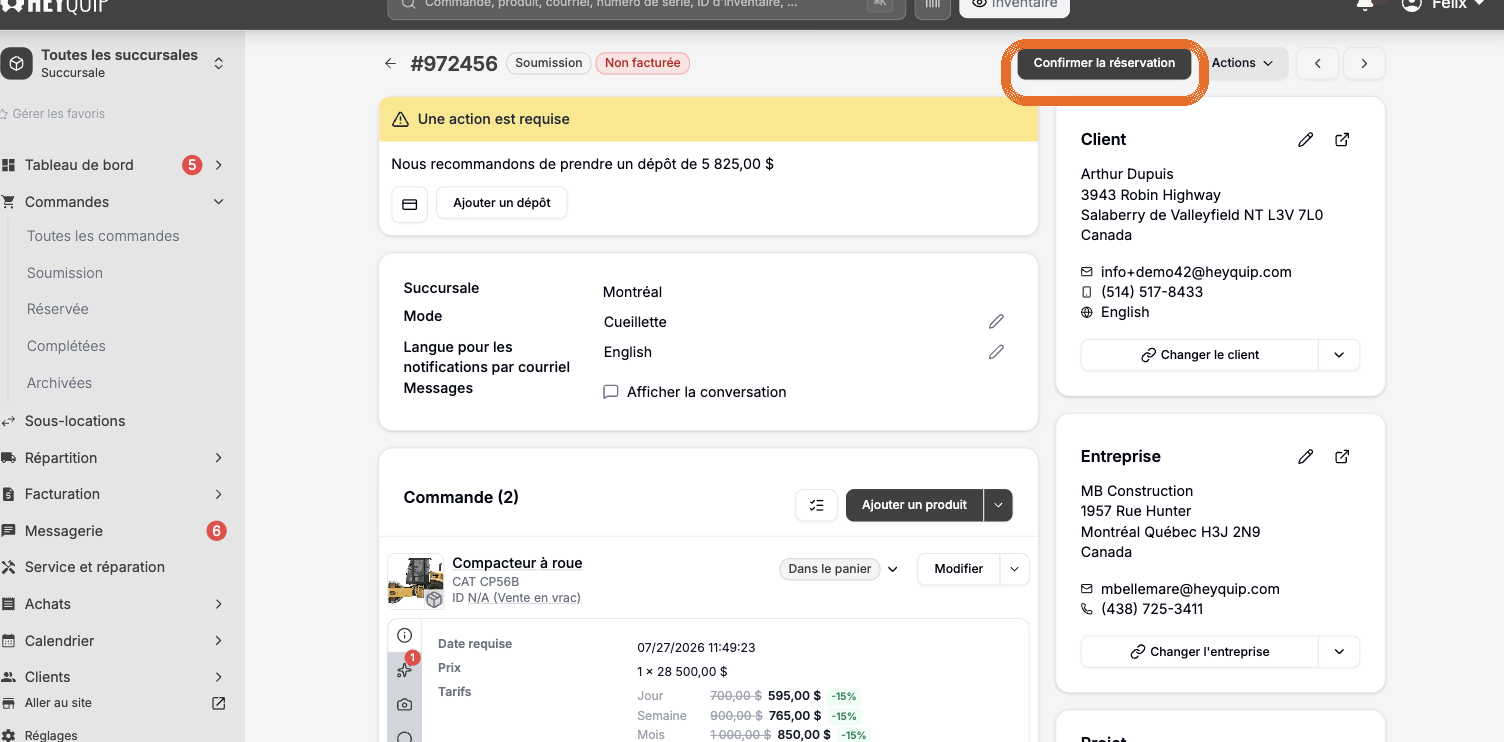
Task: Click the checklist icon beside Ajouter un produit
Action: pos(816,505)
